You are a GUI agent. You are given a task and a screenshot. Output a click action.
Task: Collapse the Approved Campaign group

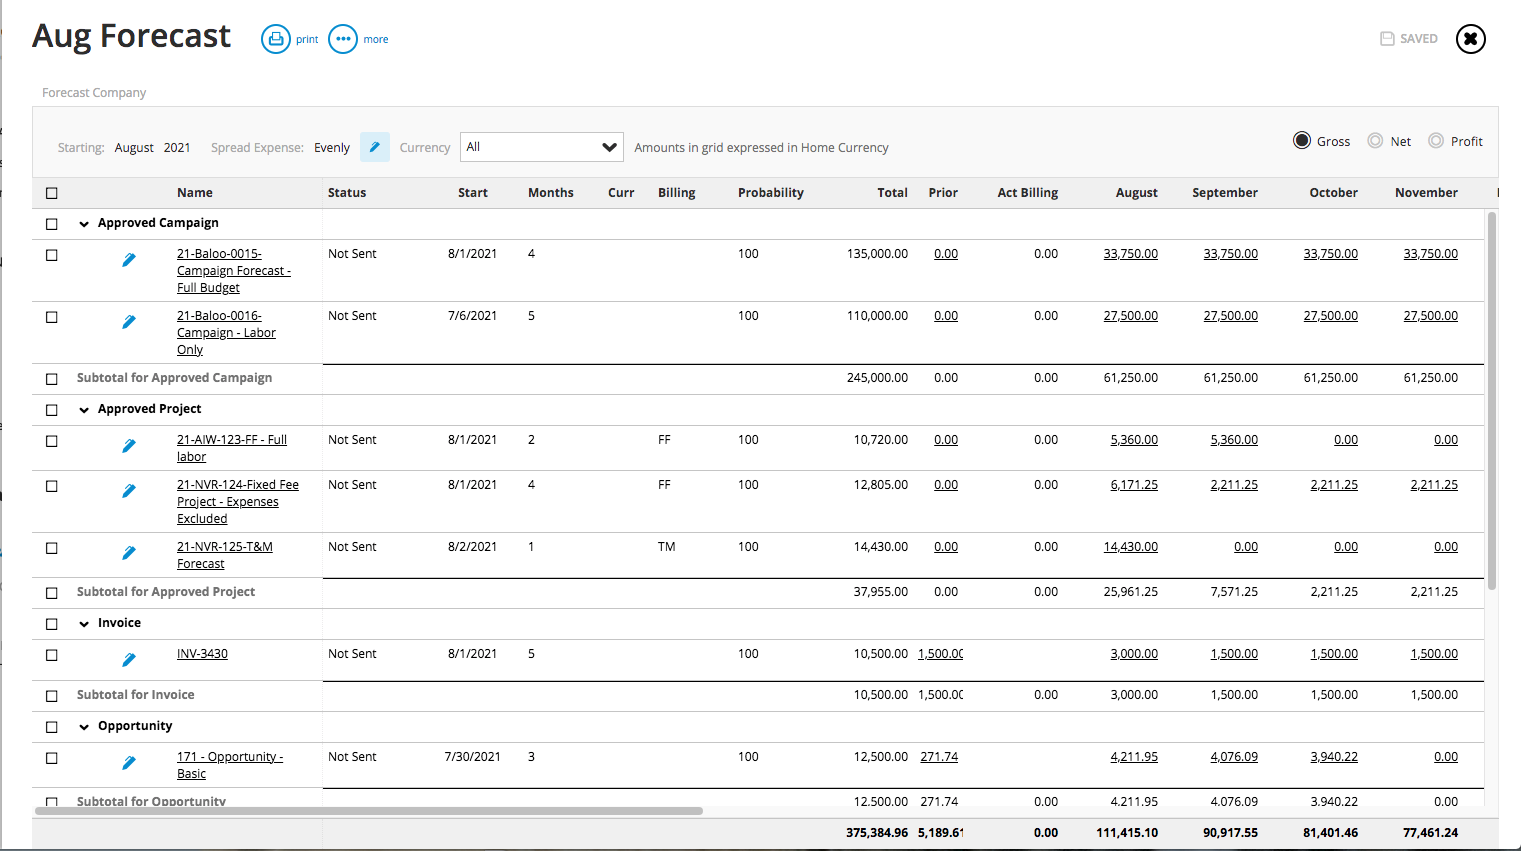pyautogui.click(x=84, y=224)
